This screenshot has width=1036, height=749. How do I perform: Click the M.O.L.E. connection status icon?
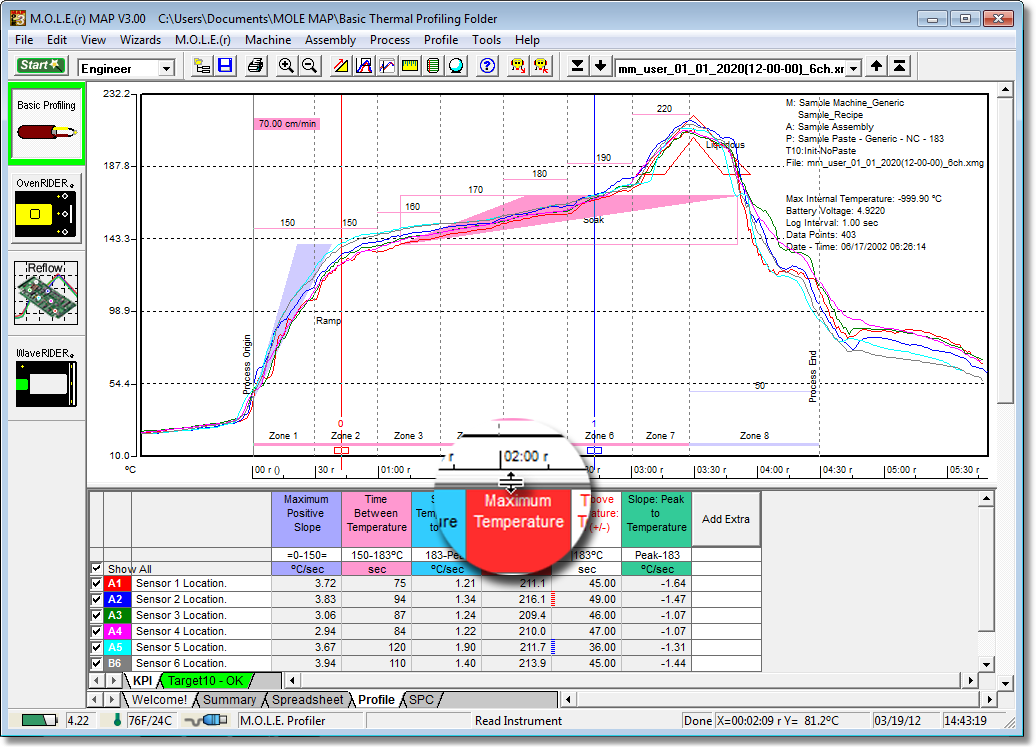[206, 720]
